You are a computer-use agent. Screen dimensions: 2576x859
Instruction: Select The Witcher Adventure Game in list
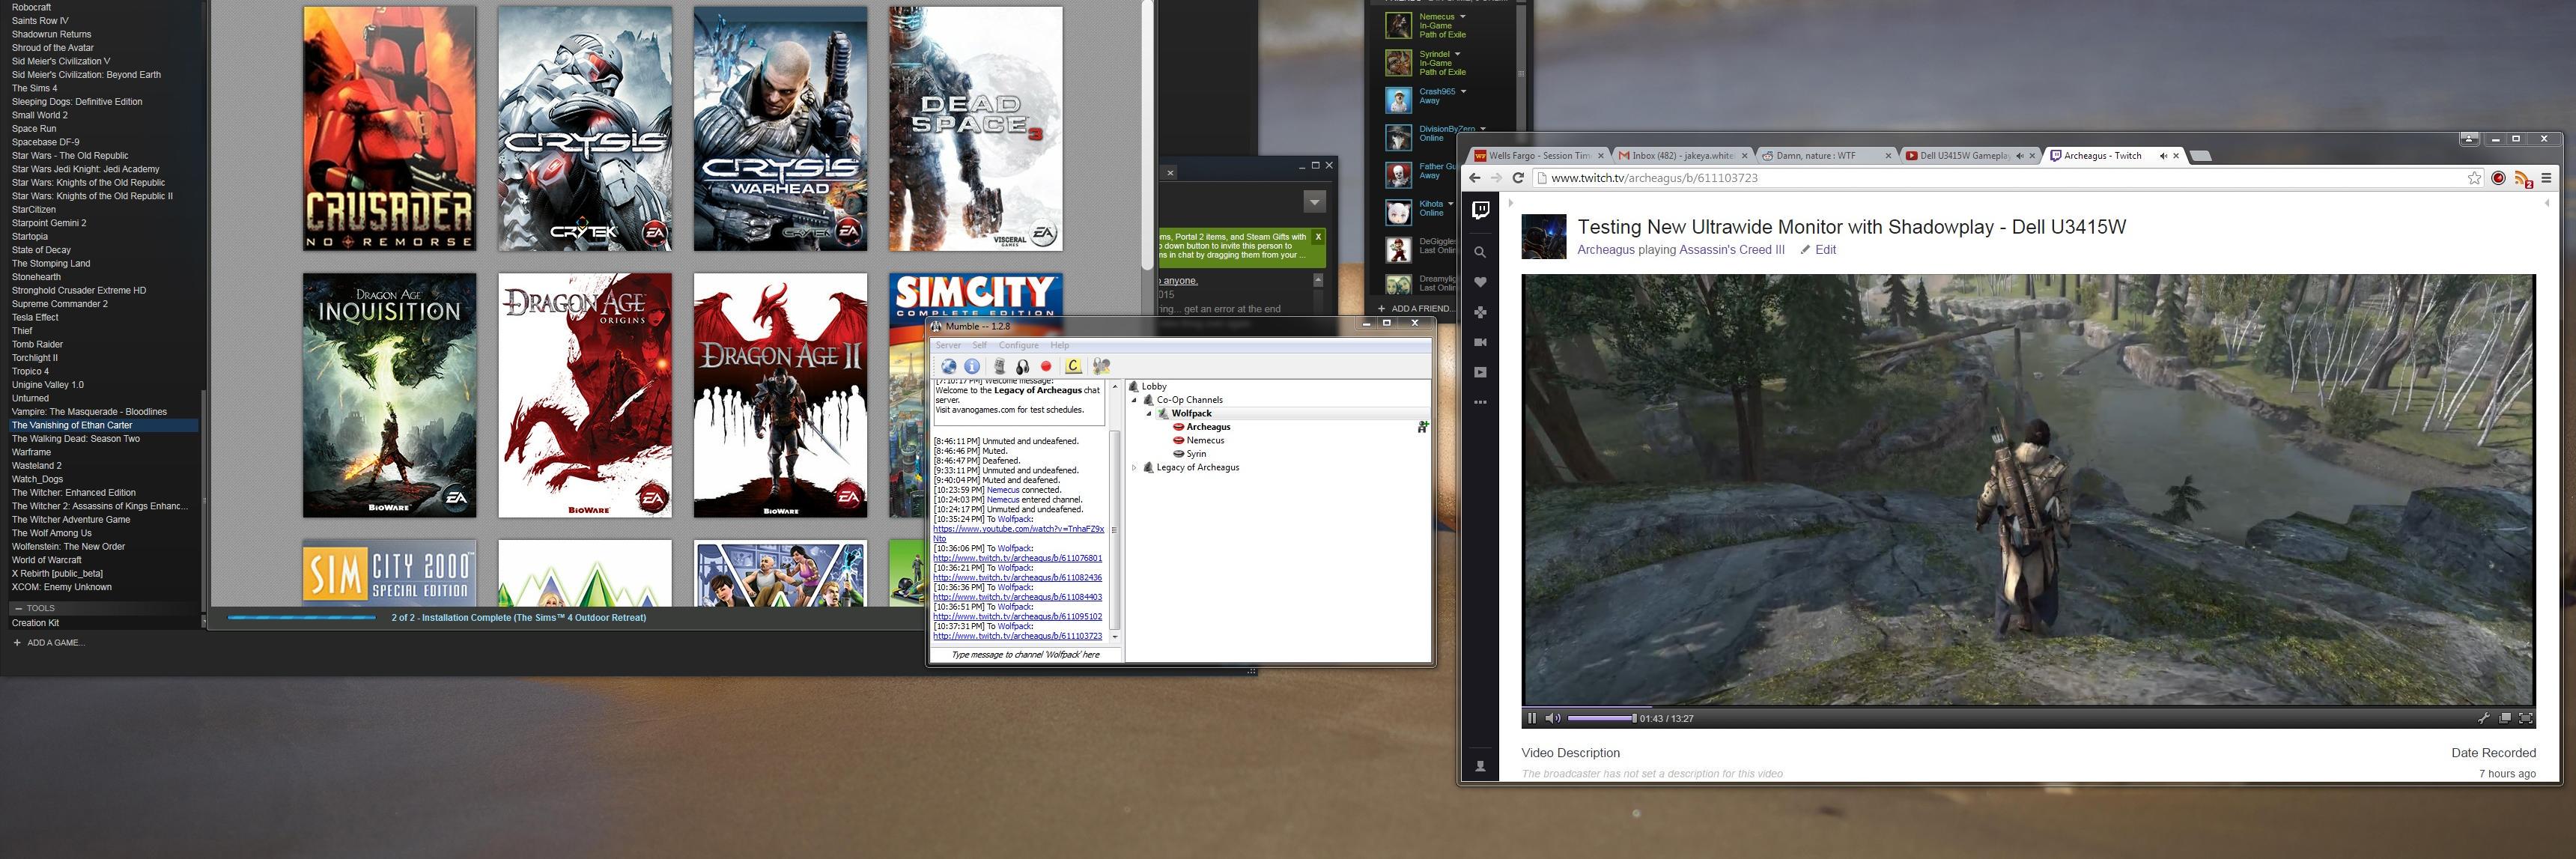point(71,520)
